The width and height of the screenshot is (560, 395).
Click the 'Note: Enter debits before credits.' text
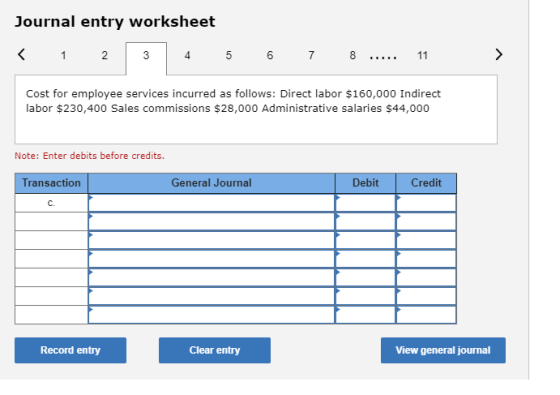point(90,156)
